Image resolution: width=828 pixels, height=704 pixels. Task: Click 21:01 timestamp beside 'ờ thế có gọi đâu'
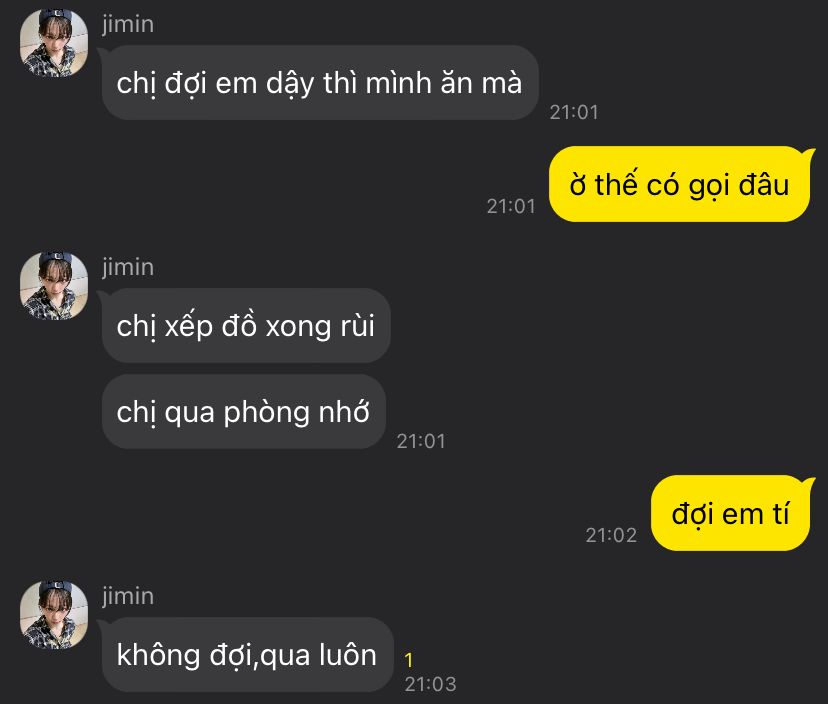(x=511, y=206)
